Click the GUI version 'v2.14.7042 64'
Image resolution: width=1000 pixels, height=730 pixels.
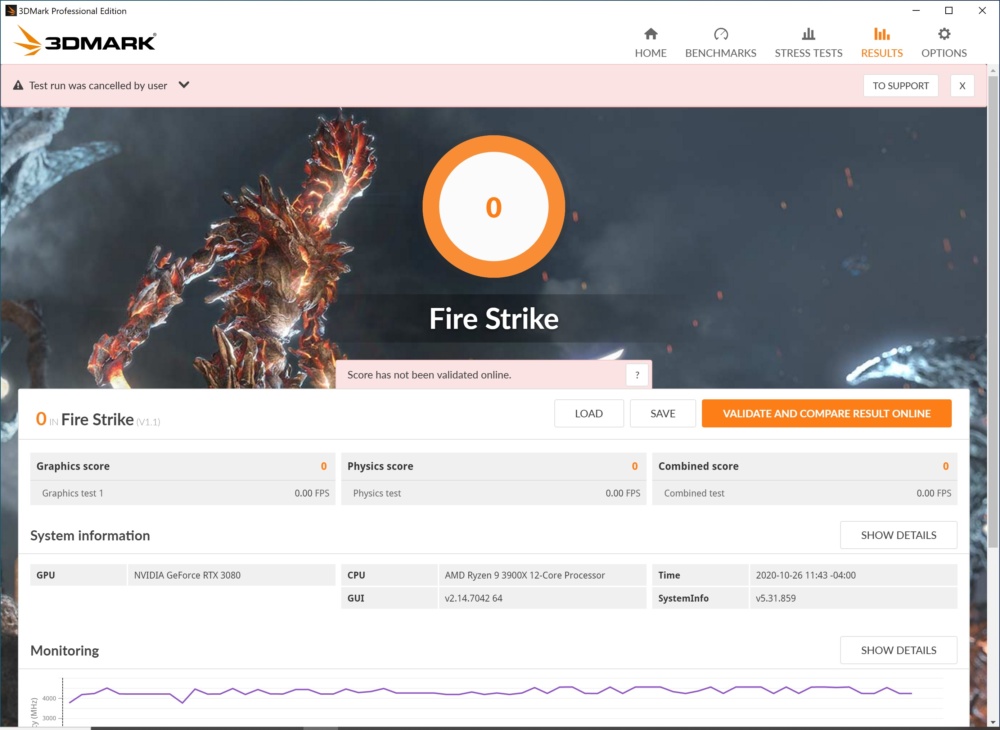coord(473,598)
